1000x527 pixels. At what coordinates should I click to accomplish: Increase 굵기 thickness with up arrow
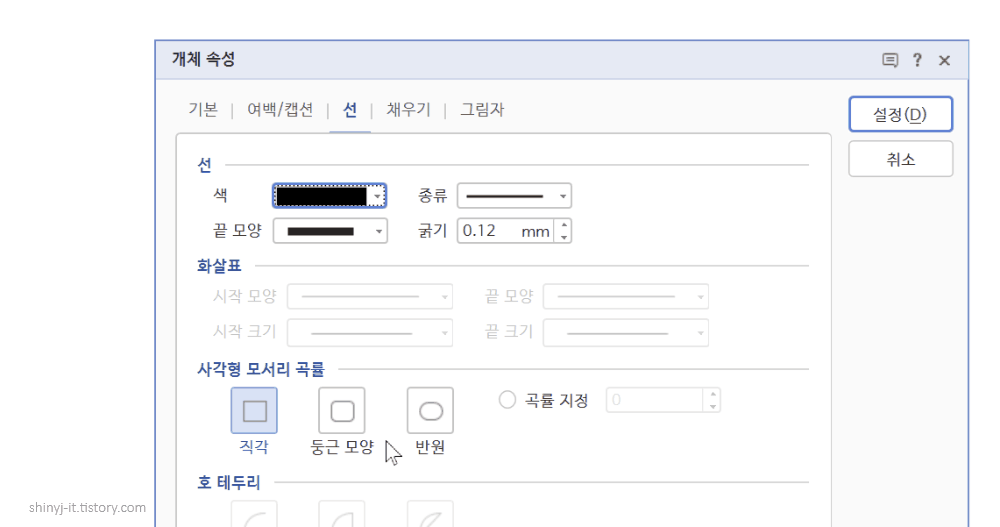point(564,225)
